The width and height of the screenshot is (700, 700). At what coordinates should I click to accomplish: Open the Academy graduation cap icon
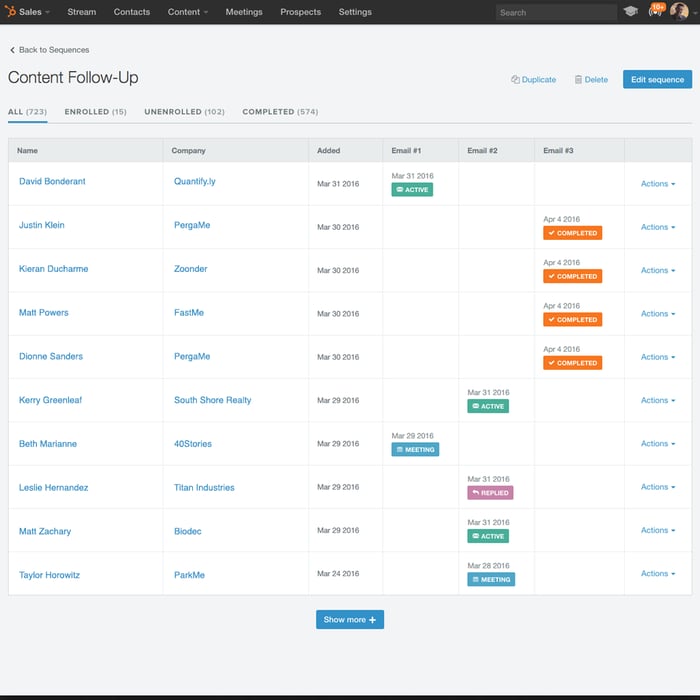[x=630, y=12]
